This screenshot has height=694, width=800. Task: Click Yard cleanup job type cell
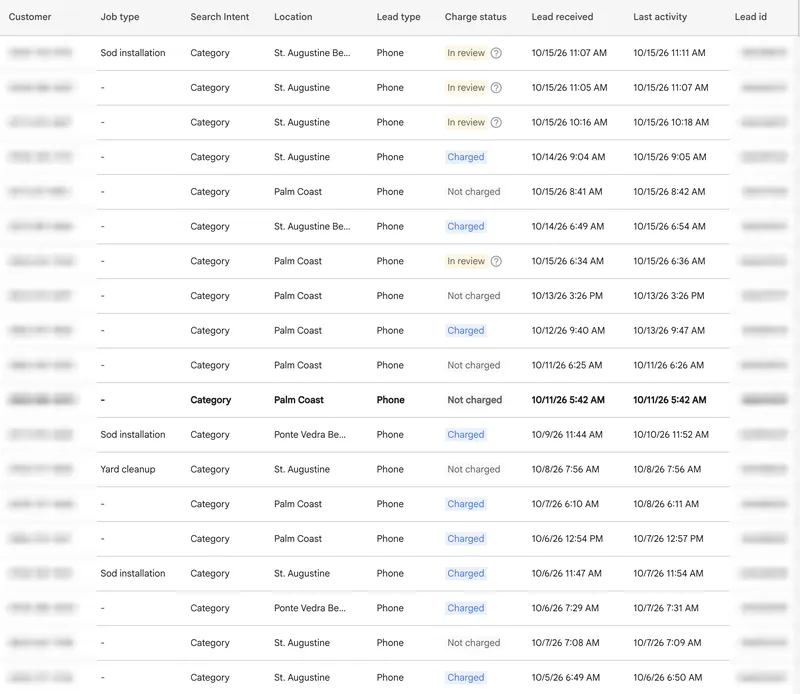[x=128, y=469]
